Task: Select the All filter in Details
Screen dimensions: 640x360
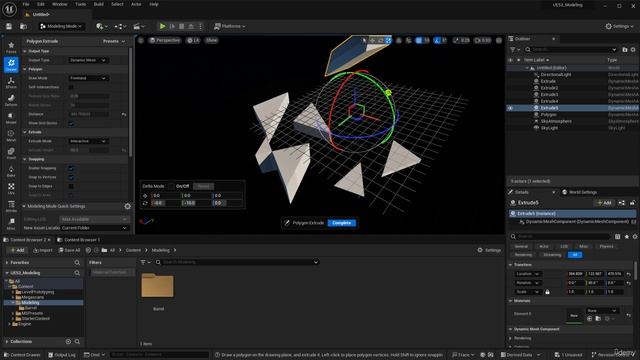Action: coord(575,255)
